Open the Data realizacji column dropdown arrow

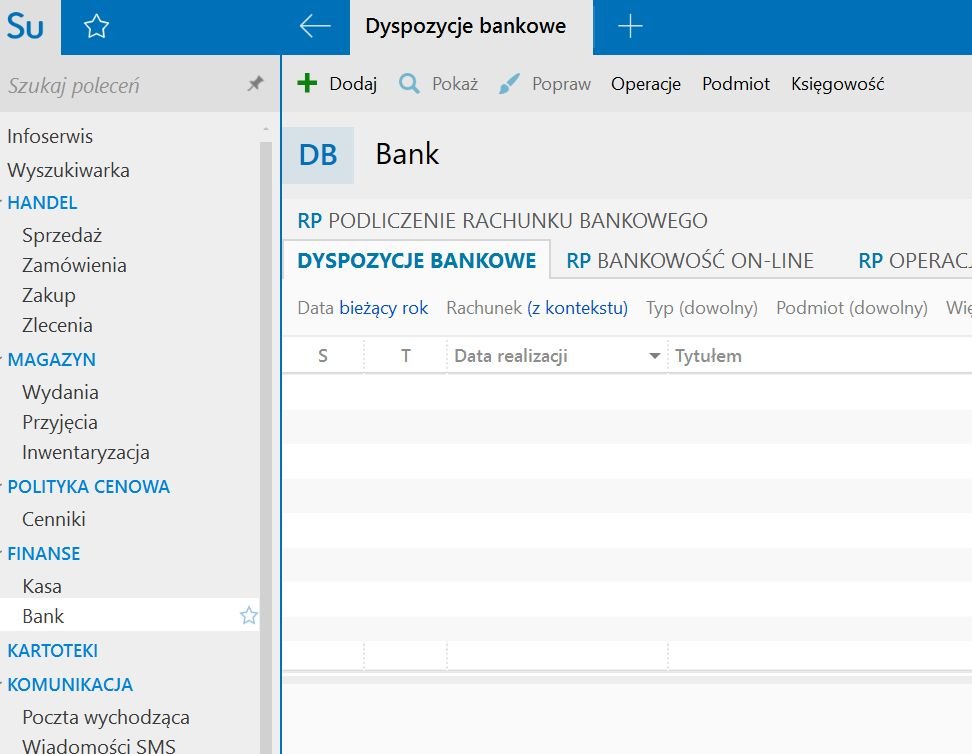tap(655, 356)
